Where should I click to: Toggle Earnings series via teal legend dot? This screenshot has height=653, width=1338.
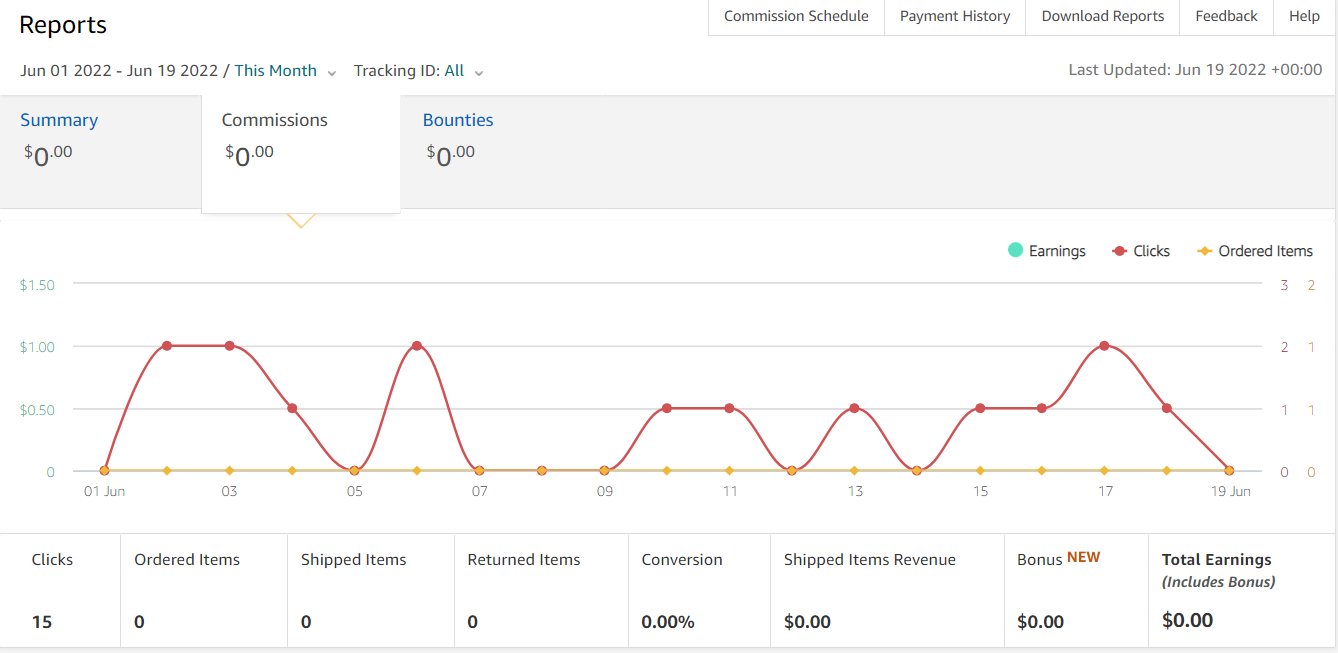tap(1016, 250)
